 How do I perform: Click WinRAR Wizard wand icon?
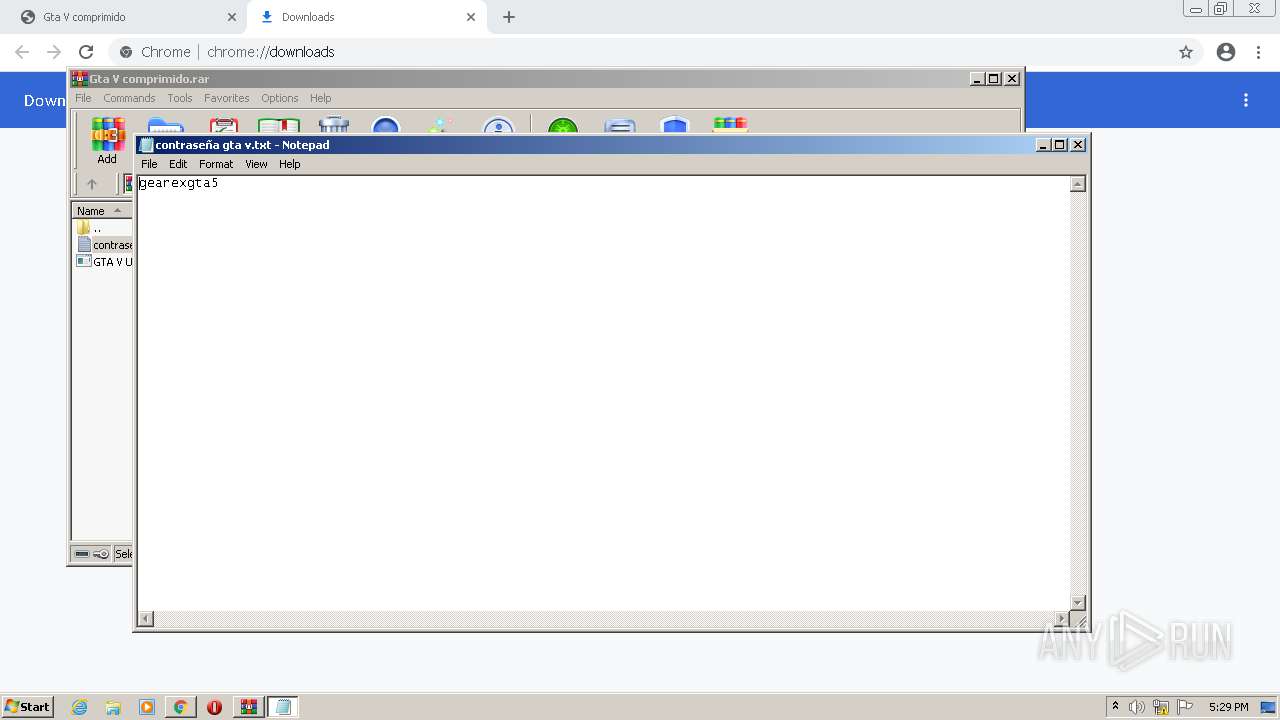(x=440, y=126)
